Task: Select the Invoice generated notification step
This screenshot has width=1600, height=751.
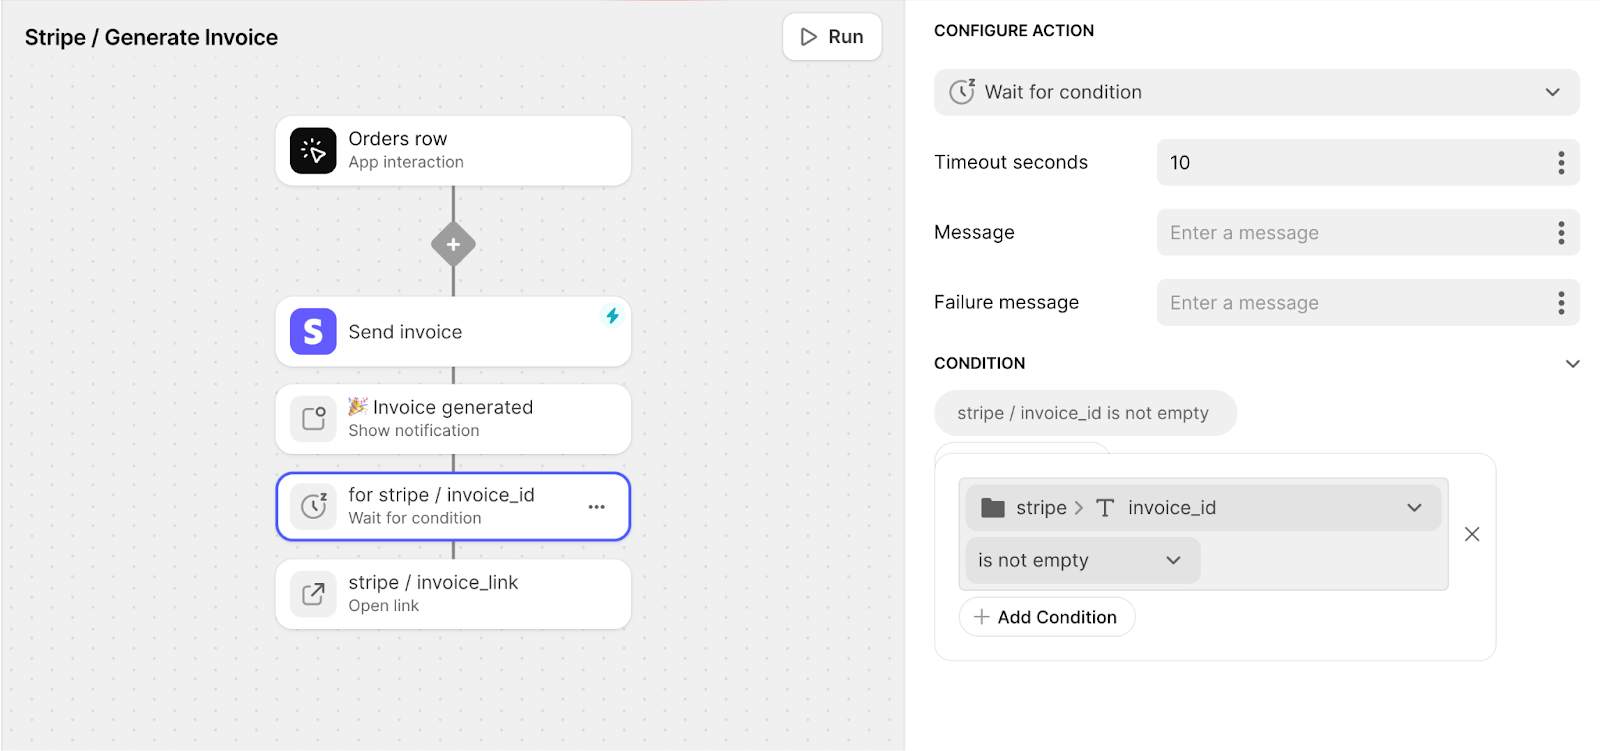Action: (x=453, y=419)
